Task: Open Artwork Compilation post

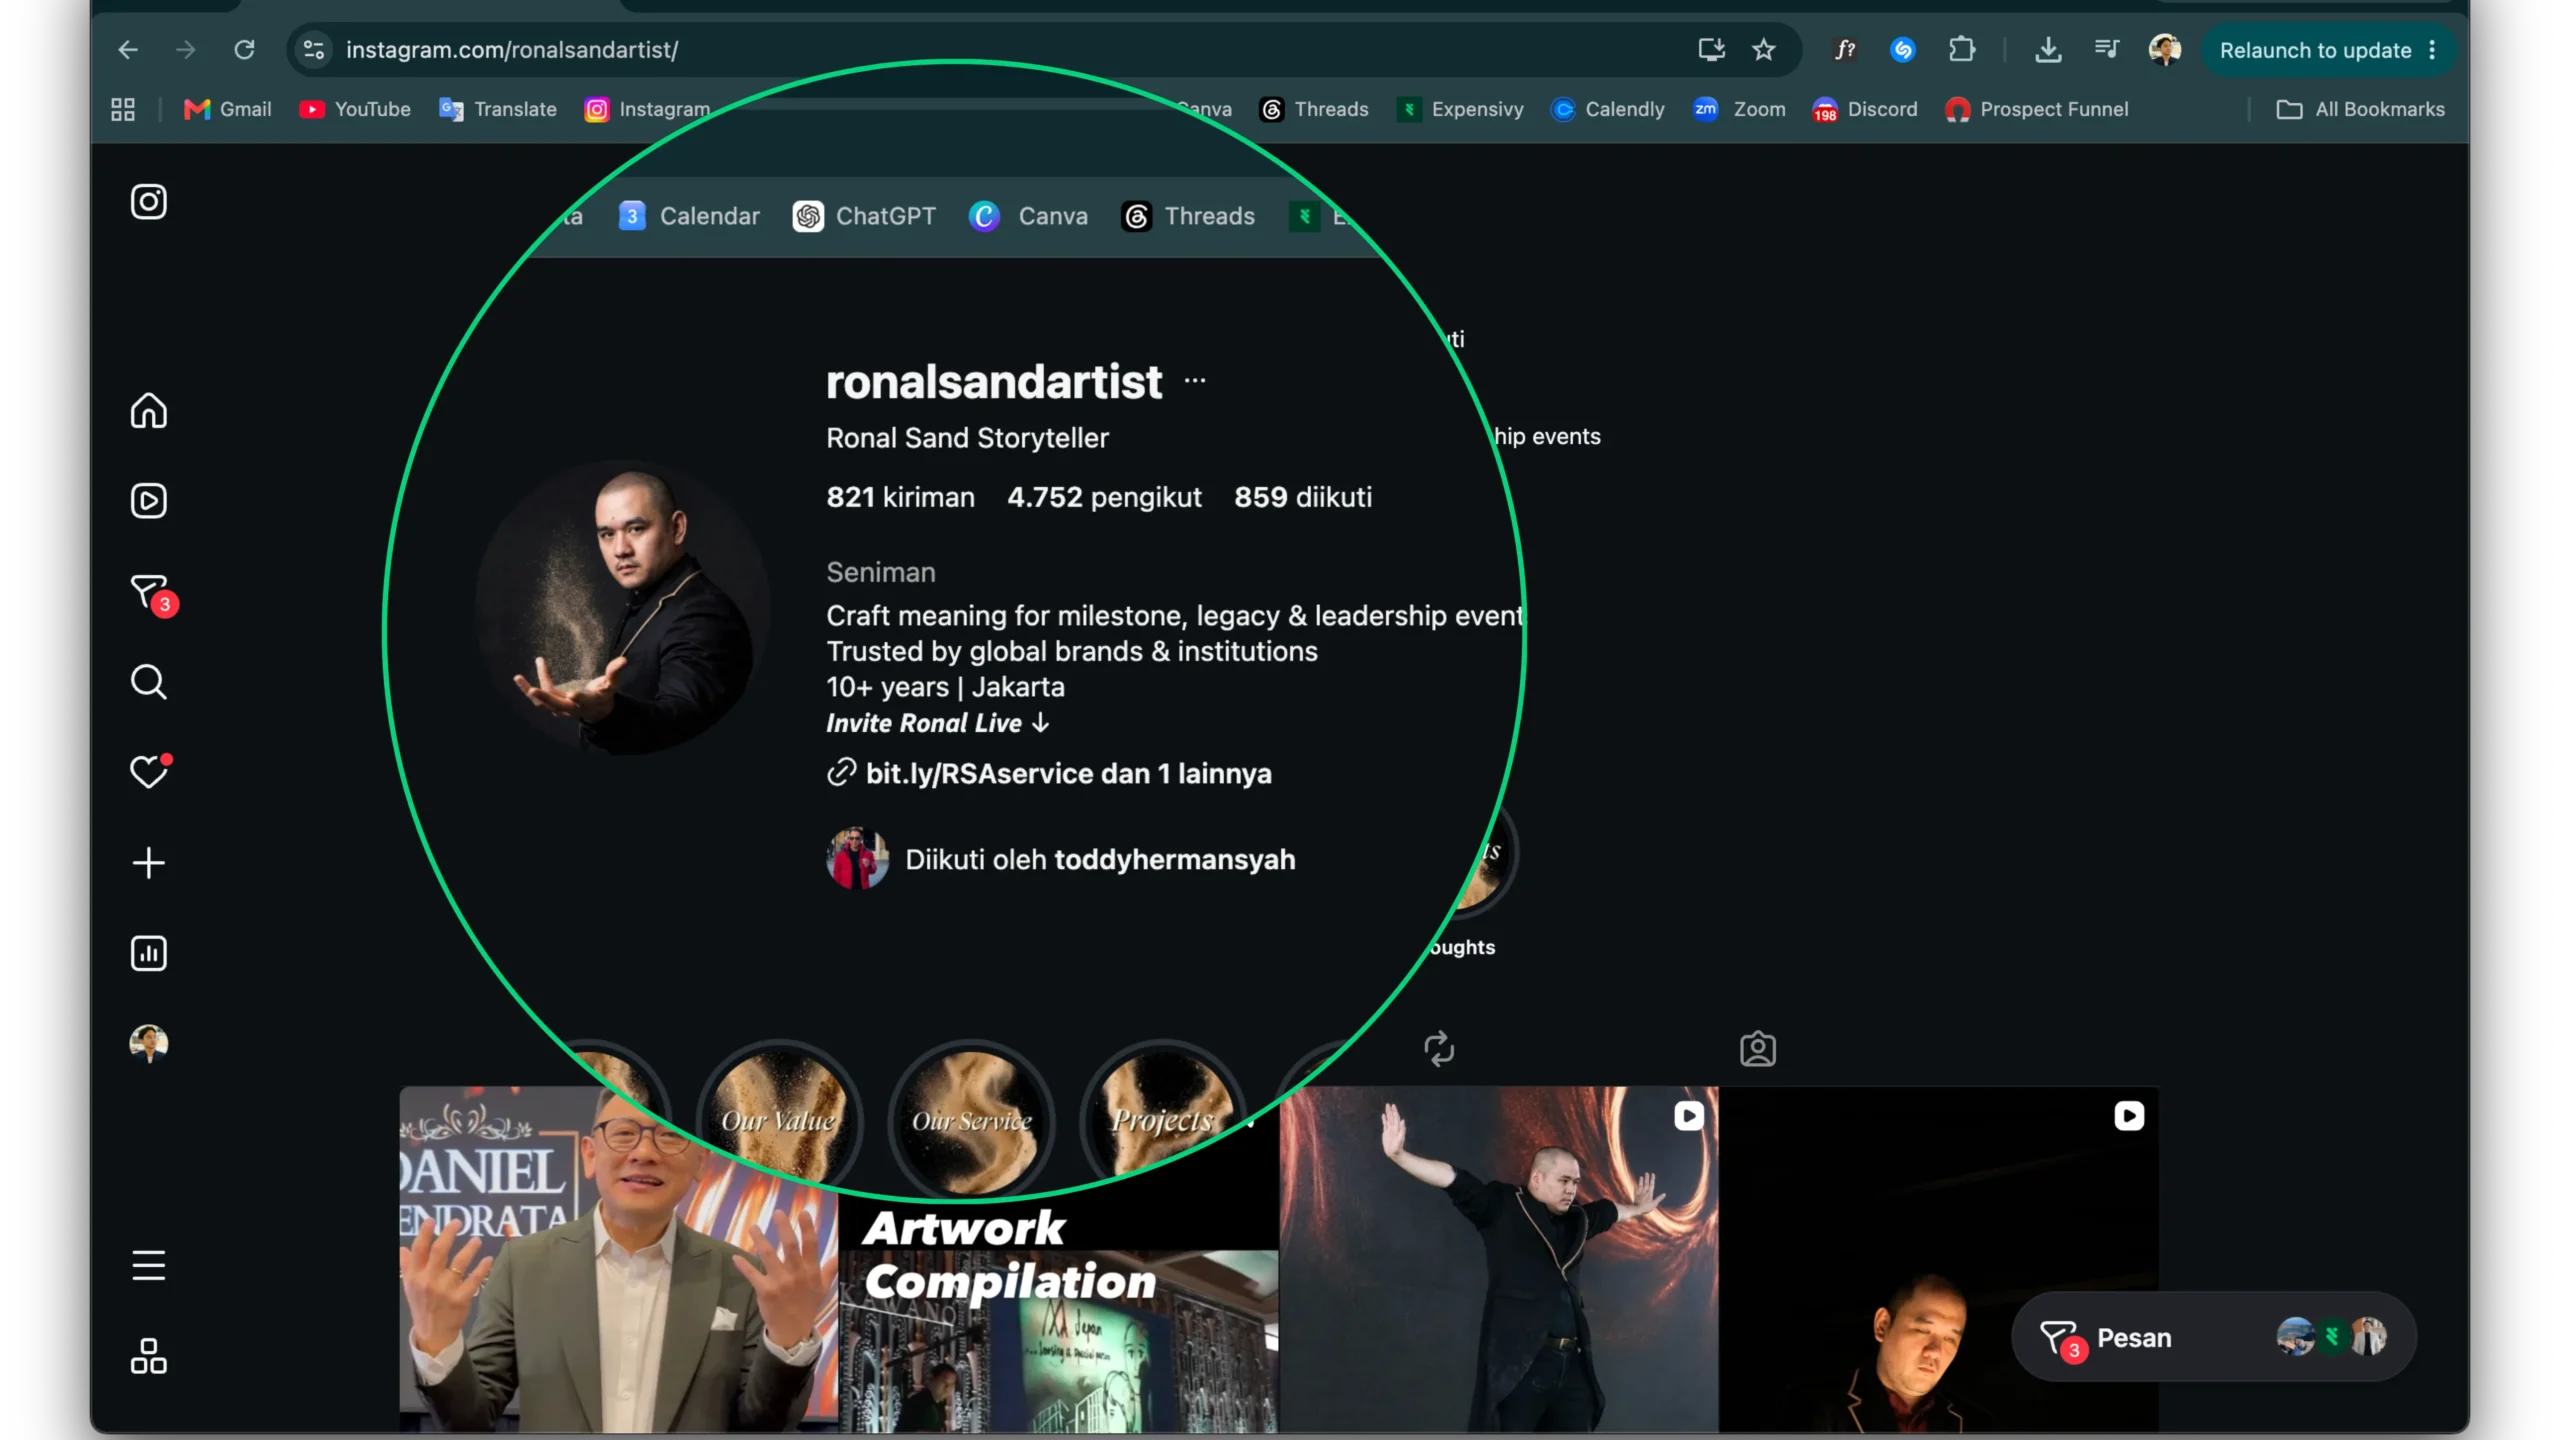Action: [1058, 1315]
